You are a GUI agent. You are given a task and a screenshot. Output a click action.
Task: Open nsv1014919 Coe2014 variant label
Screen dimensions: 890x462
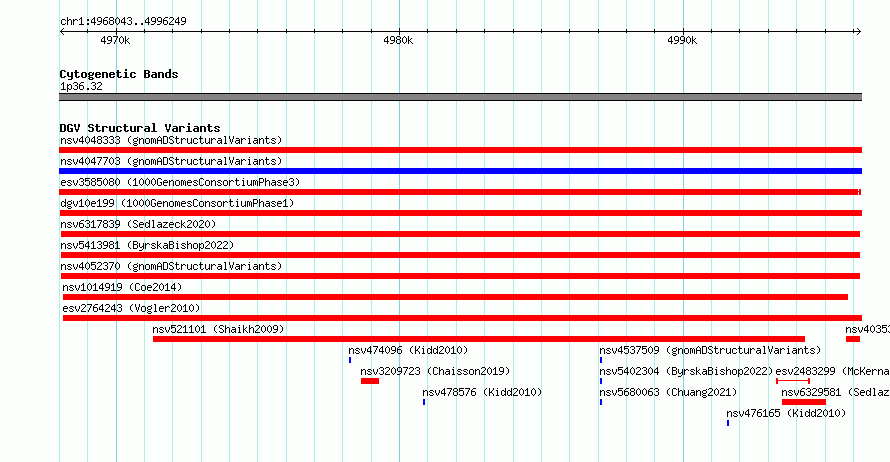[x=122, y=287]
